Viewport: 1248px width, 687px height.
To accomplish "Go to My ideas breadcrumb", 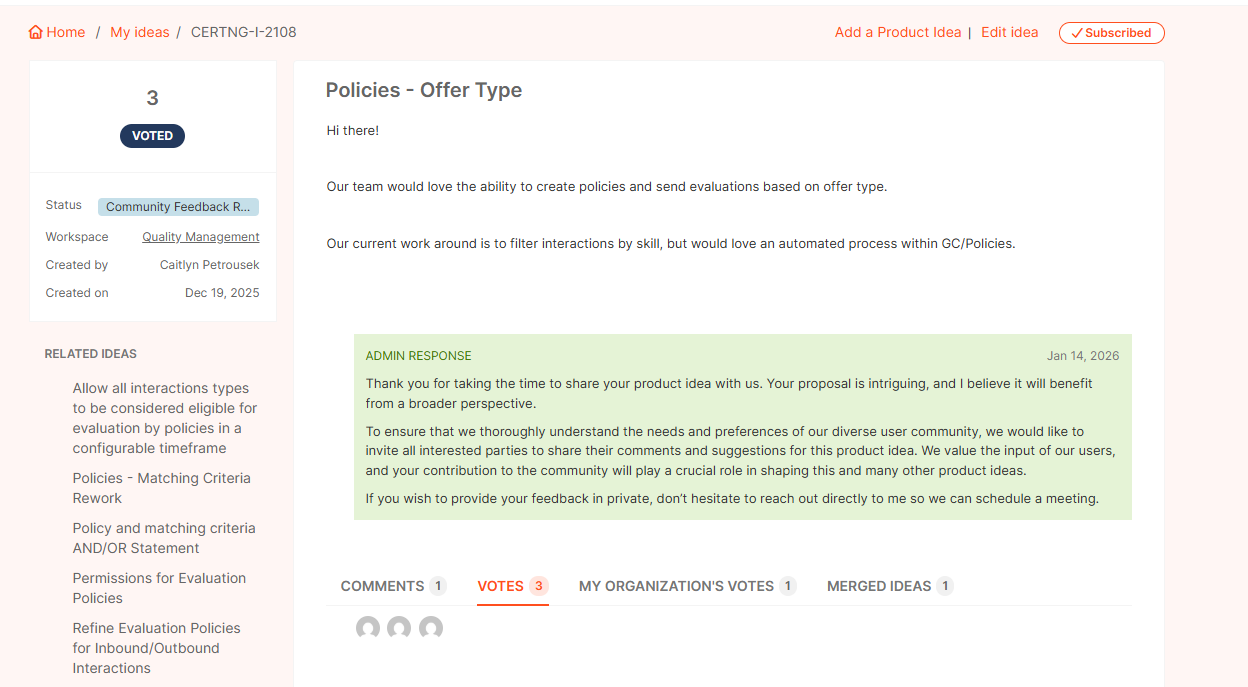I will pos(140,33).
